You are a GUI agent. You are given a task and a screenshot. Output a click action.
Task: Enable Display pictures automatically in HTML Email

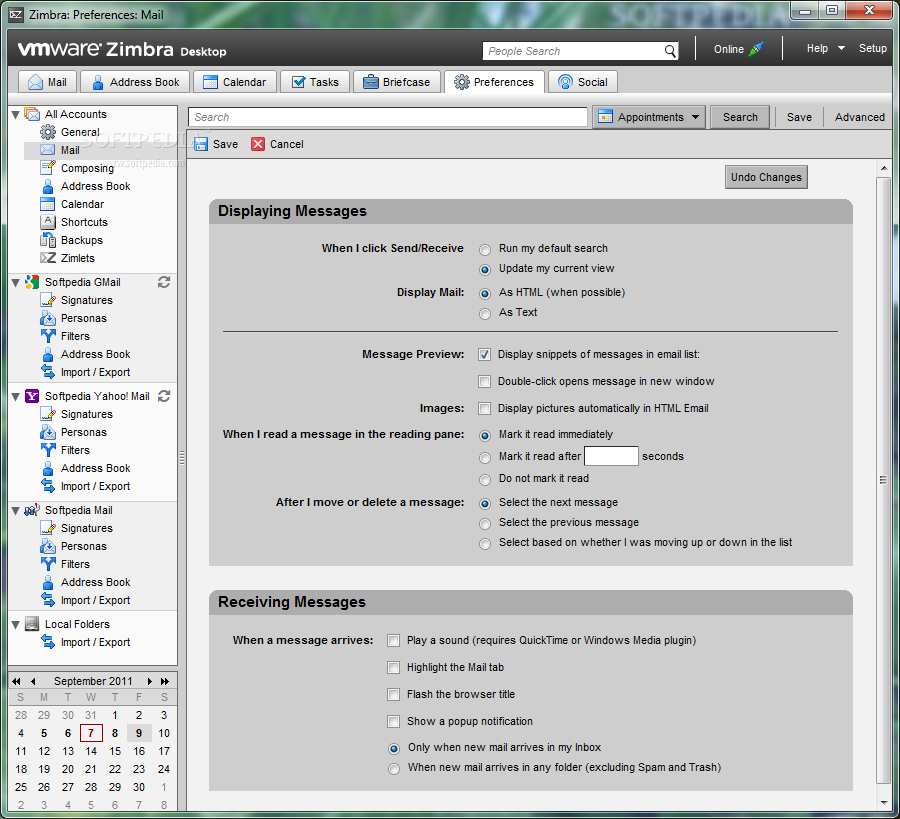pos(484,409)
